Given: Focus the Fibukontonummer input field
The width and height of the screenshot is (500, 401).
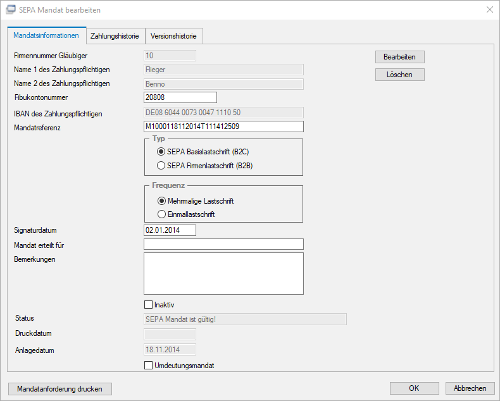Looking at the screenshot, I should click(x=180, y=97).
